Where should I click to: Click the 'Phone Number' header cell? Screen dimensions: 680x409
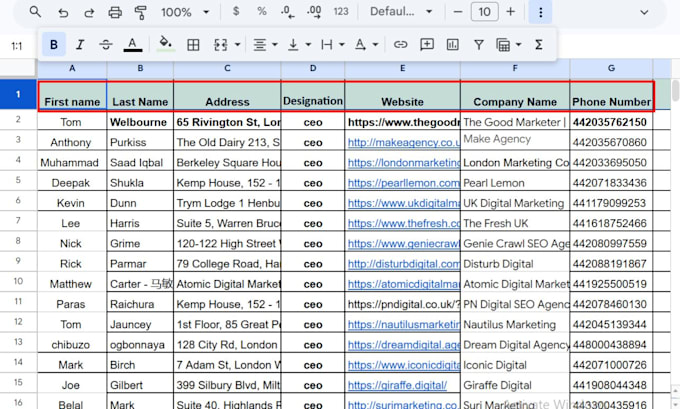[611, 95]
